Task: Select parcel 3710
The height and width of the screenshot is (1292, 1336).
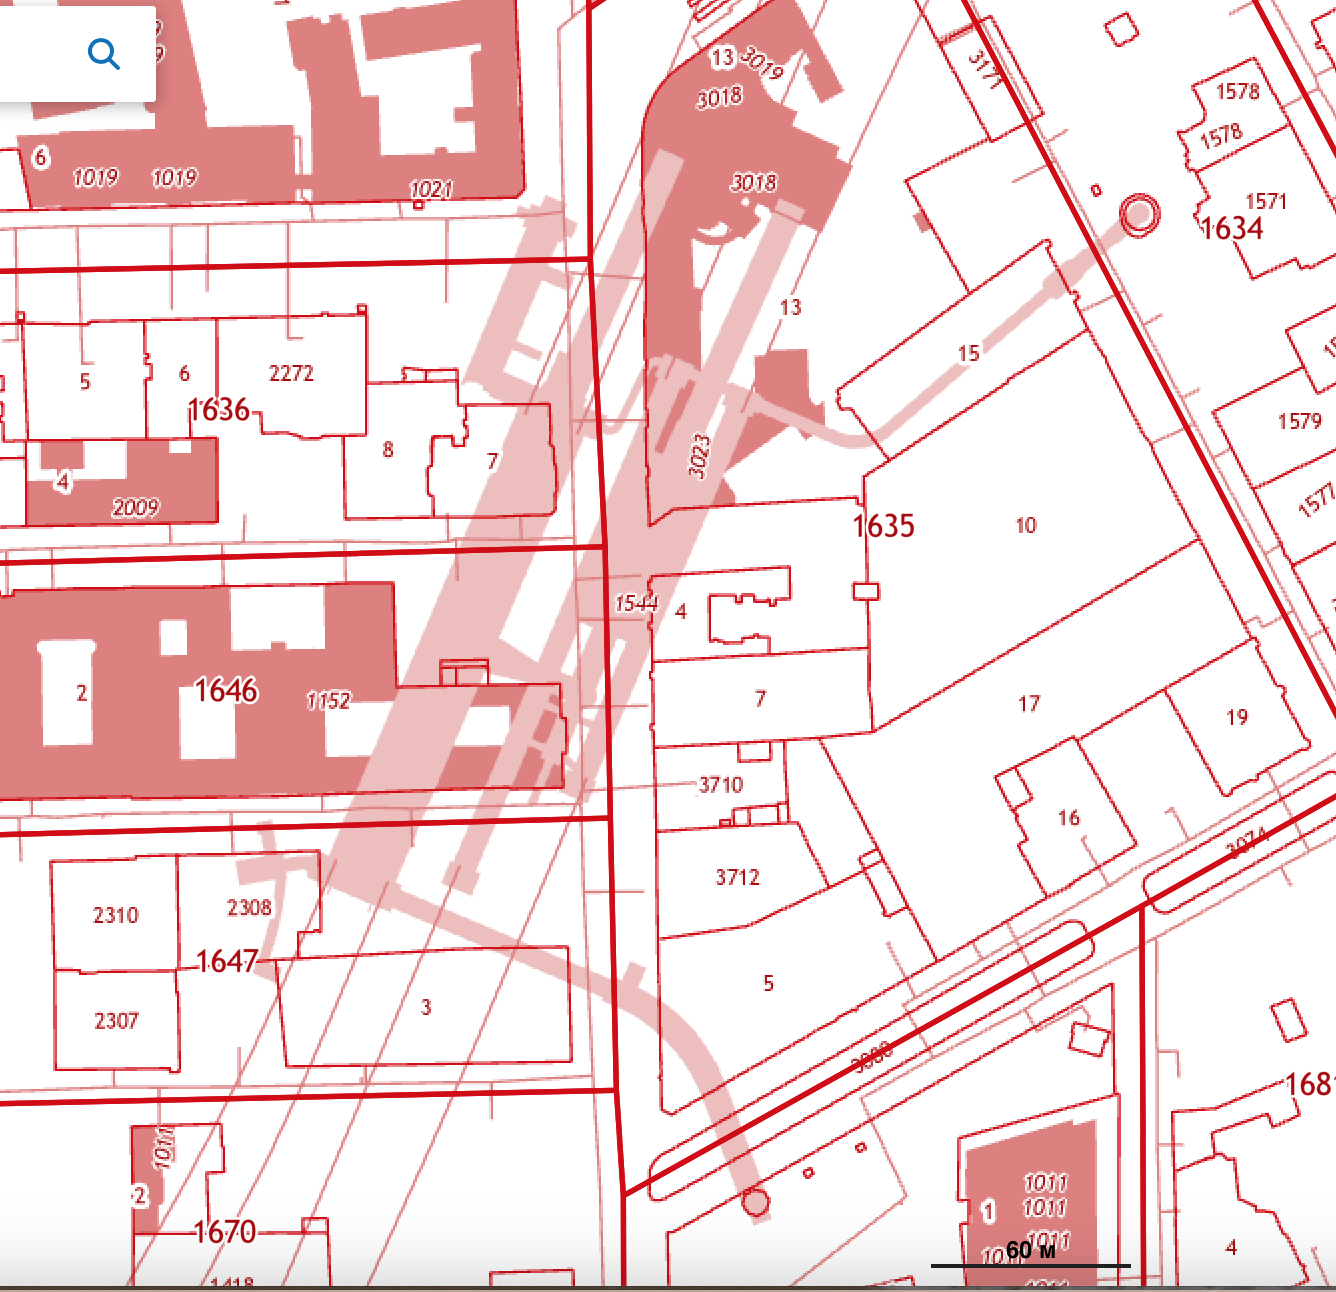Action: coord(721,785)
